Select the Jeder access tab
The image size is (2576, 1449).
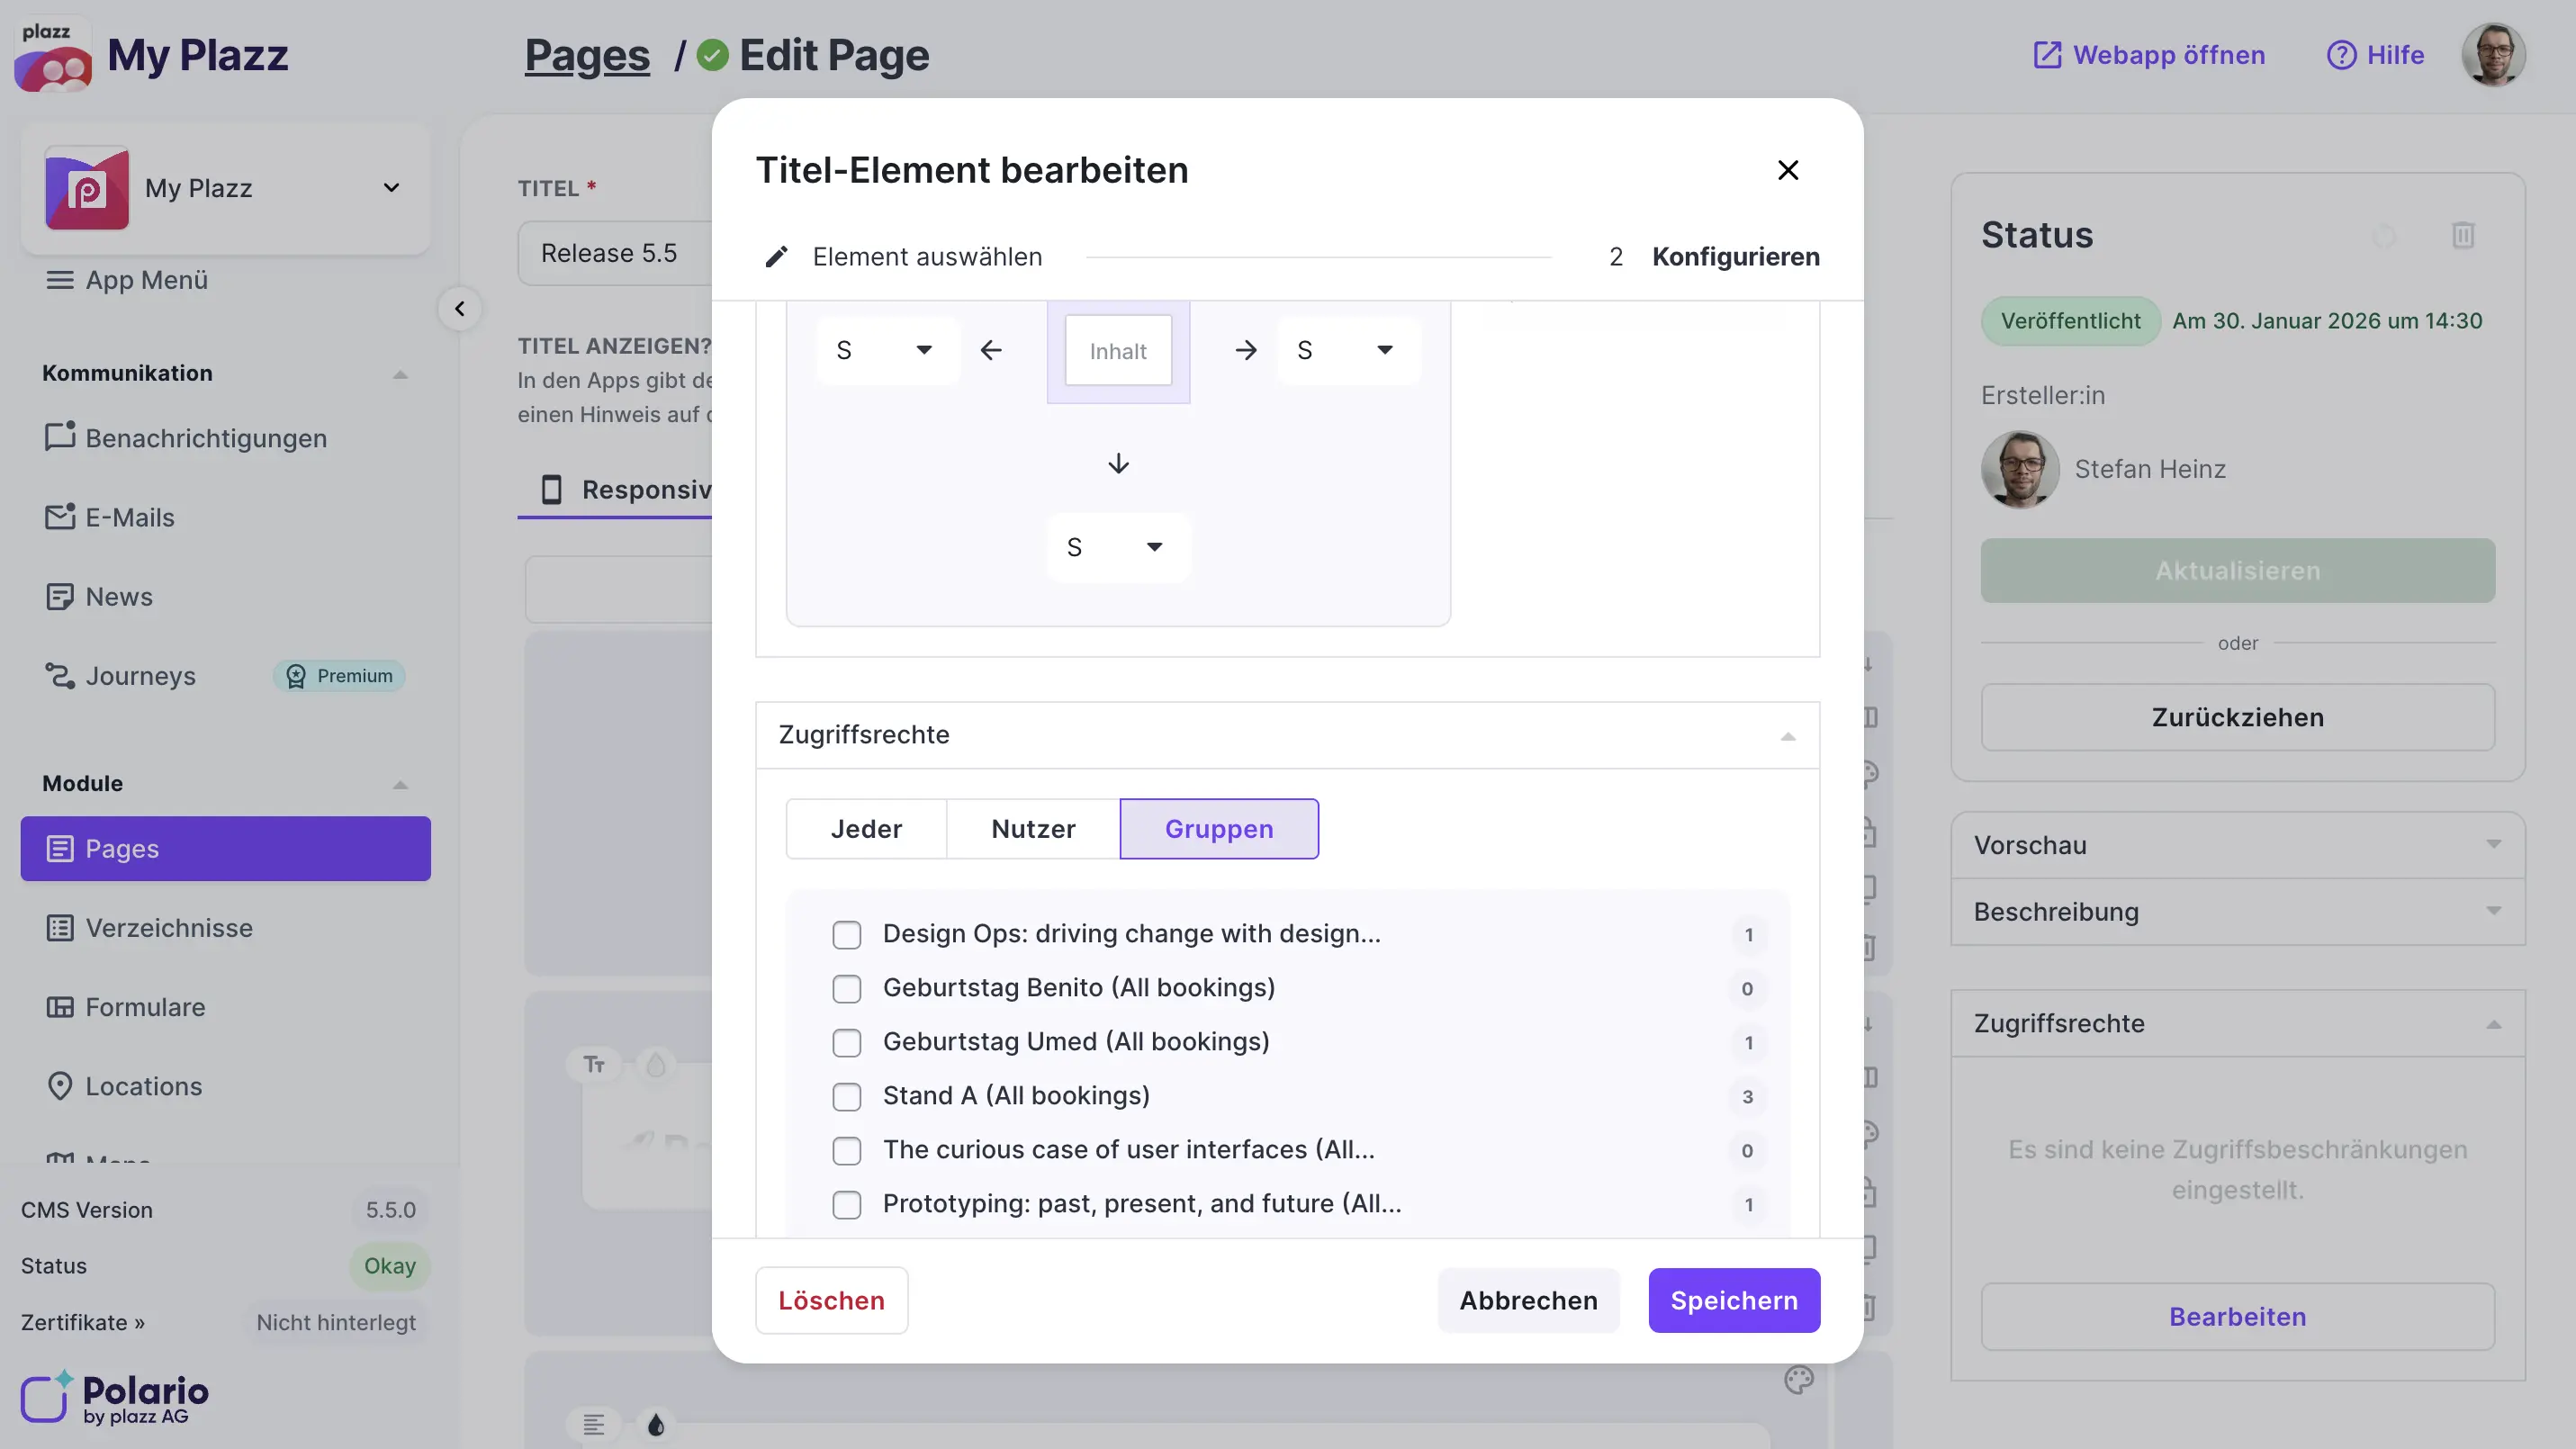[x=865, y=829]
